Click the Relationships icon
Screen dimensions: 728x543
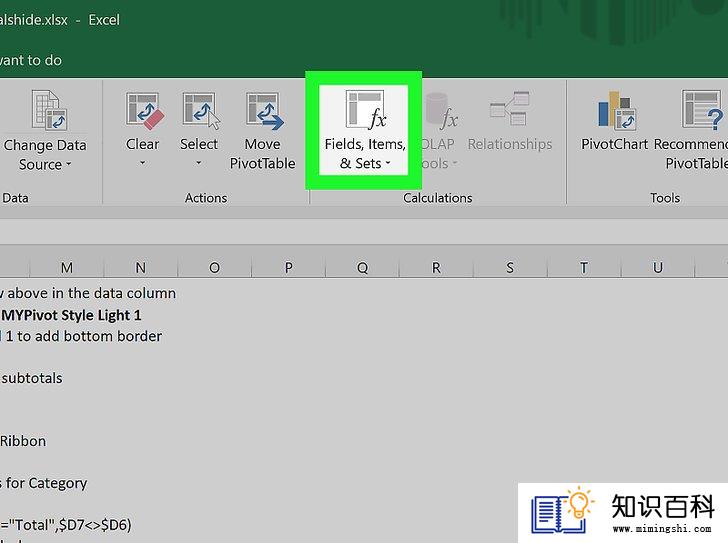(509, 109)
